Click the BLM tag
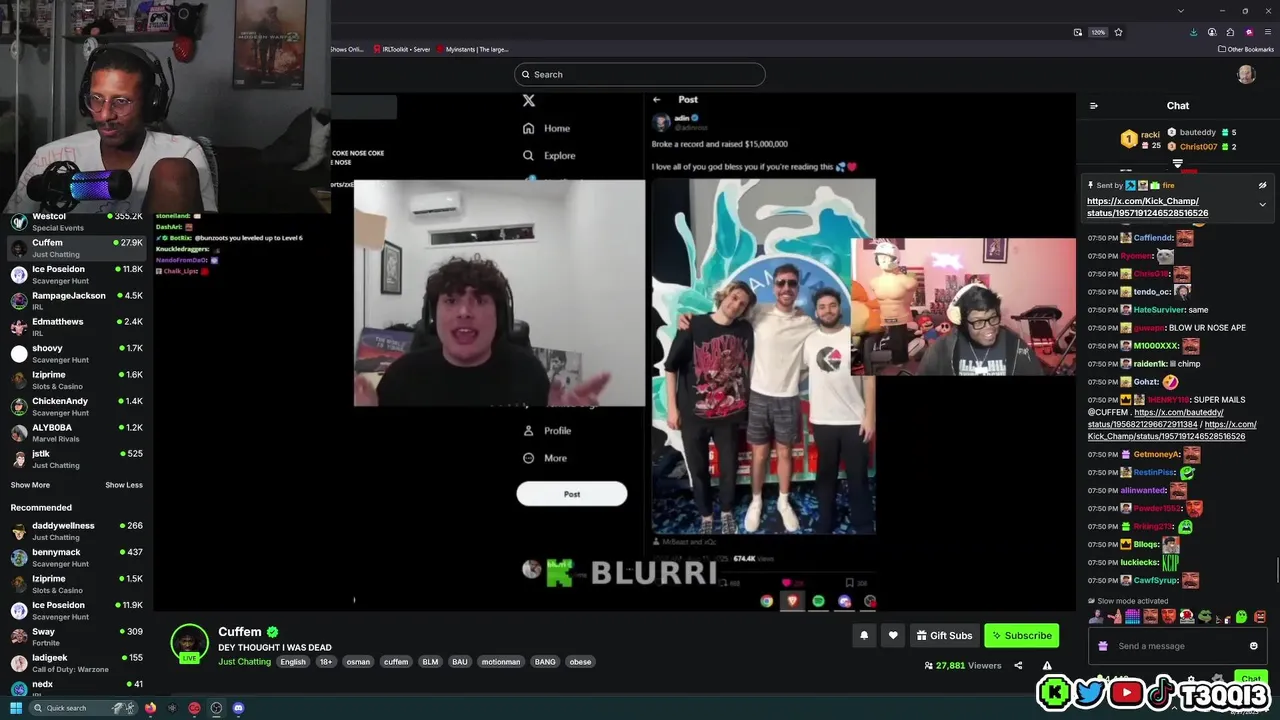The height and width of the screenshot is (720, 1280). pos(430,662)
